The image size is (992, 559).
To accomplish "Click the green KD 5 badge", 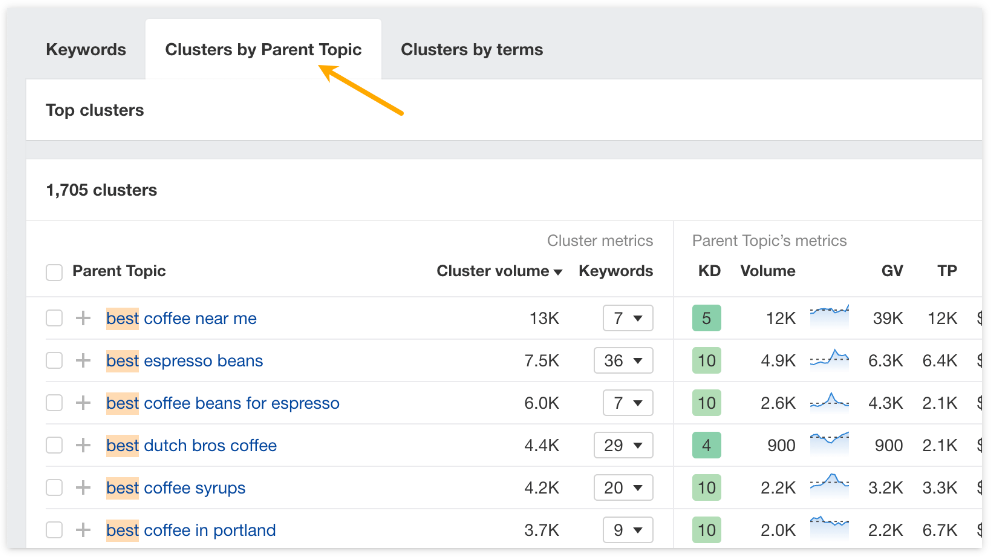I will pyautogui.click(x=706, y=318).
